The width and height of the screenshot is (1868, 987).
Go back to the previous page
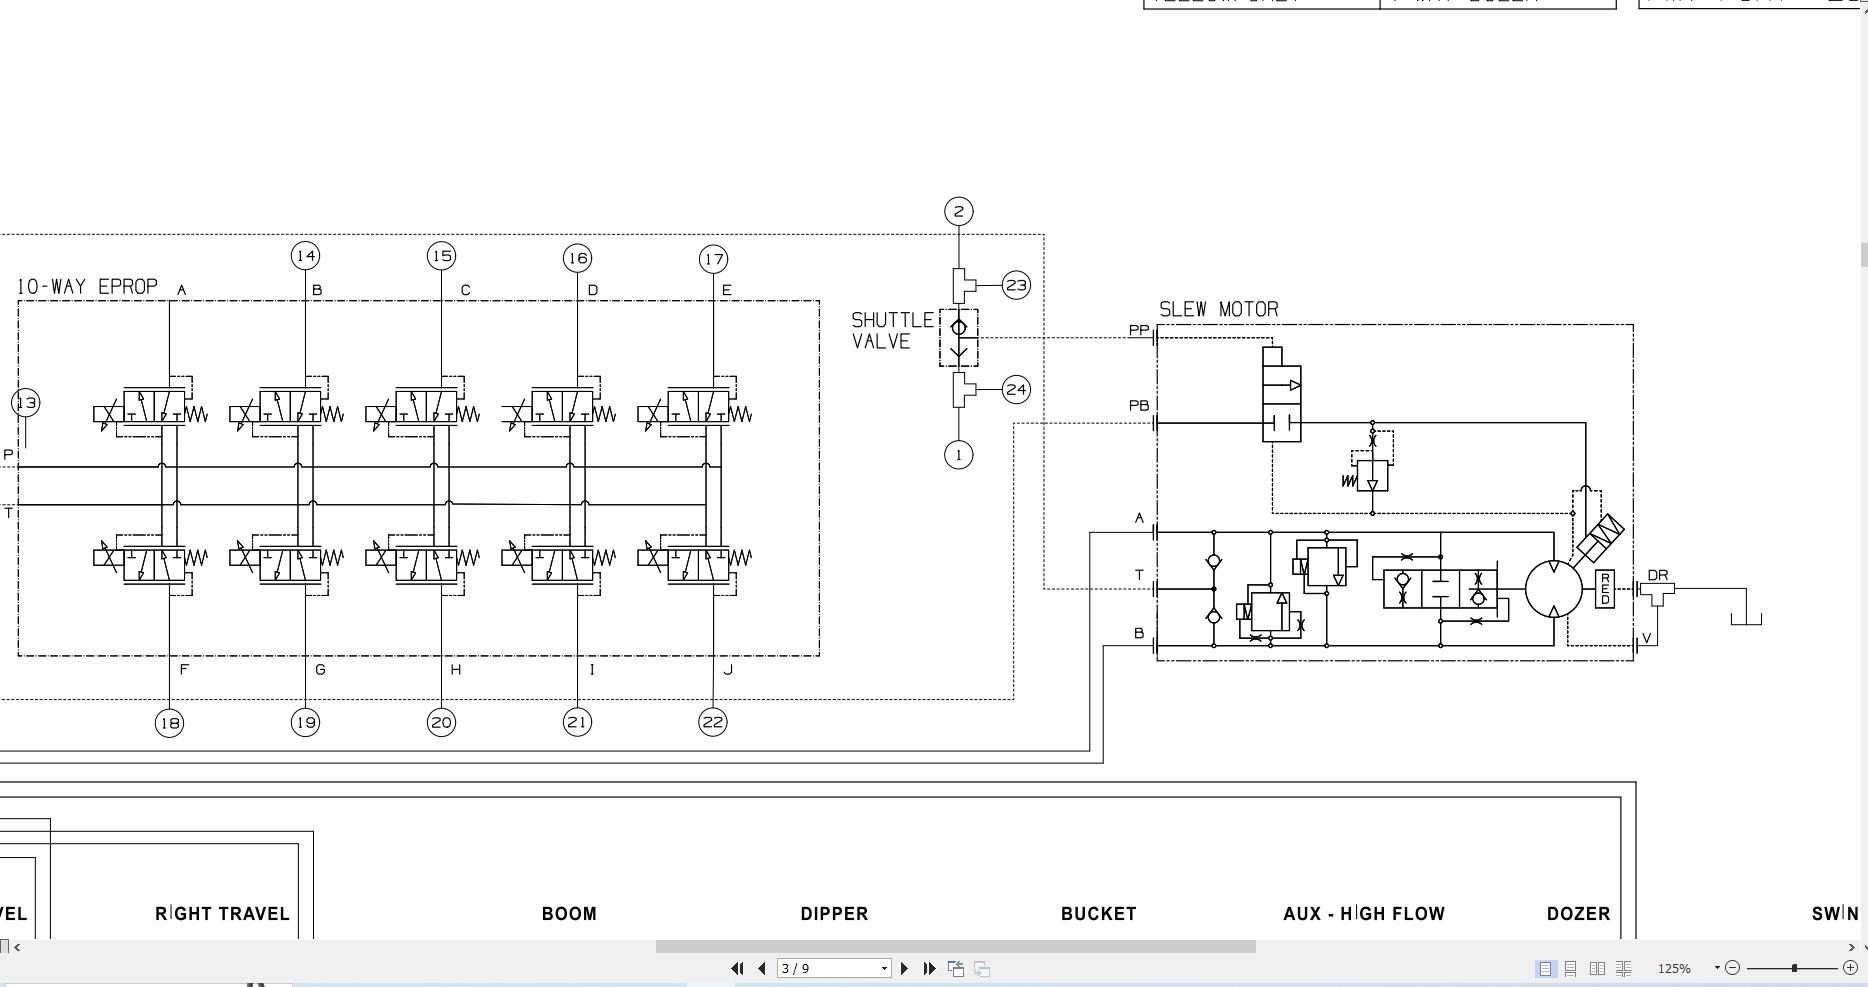pyautogui.click(x=761, y=968)
